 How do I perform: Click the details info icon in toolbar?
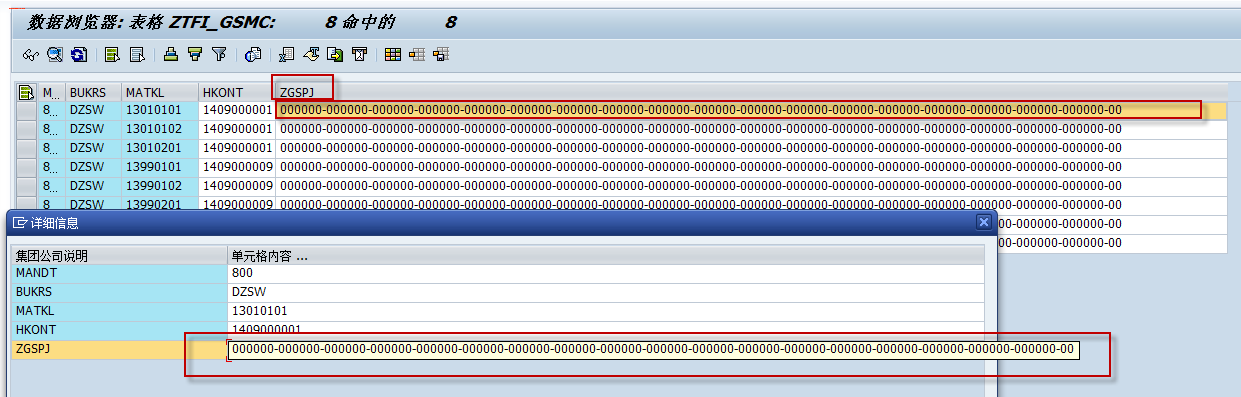[x=252, y=55]
